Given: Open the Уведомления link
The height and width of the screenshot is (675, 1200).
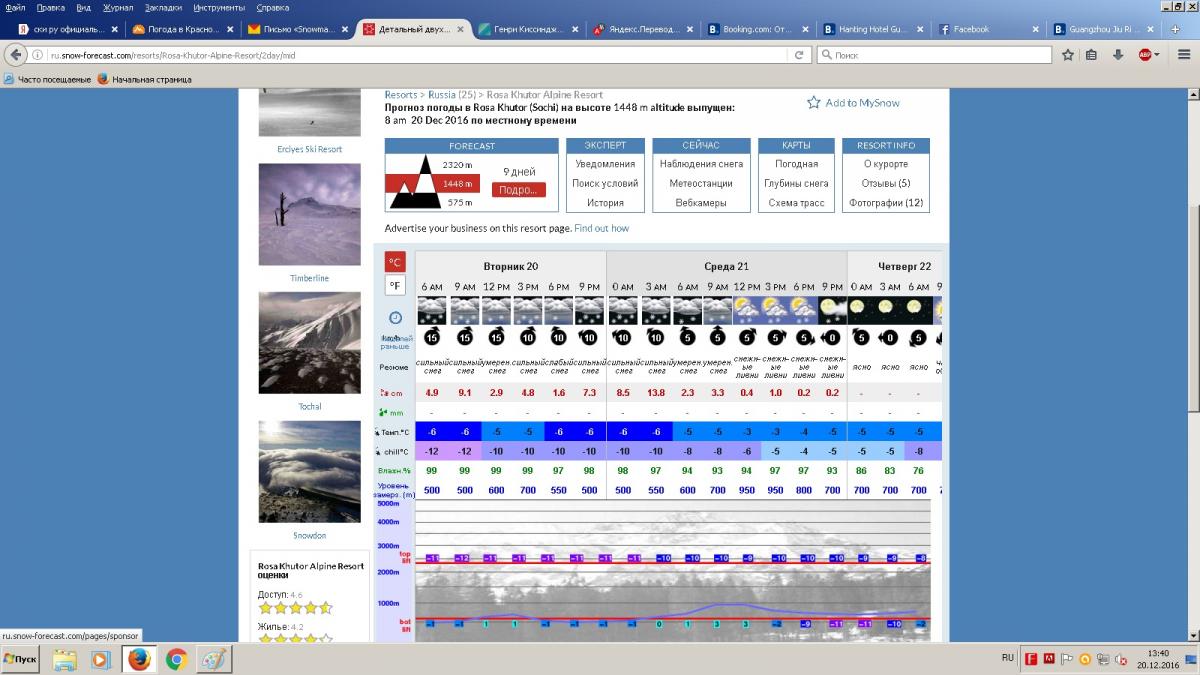Looking at the screenshot, I should 605,164.
